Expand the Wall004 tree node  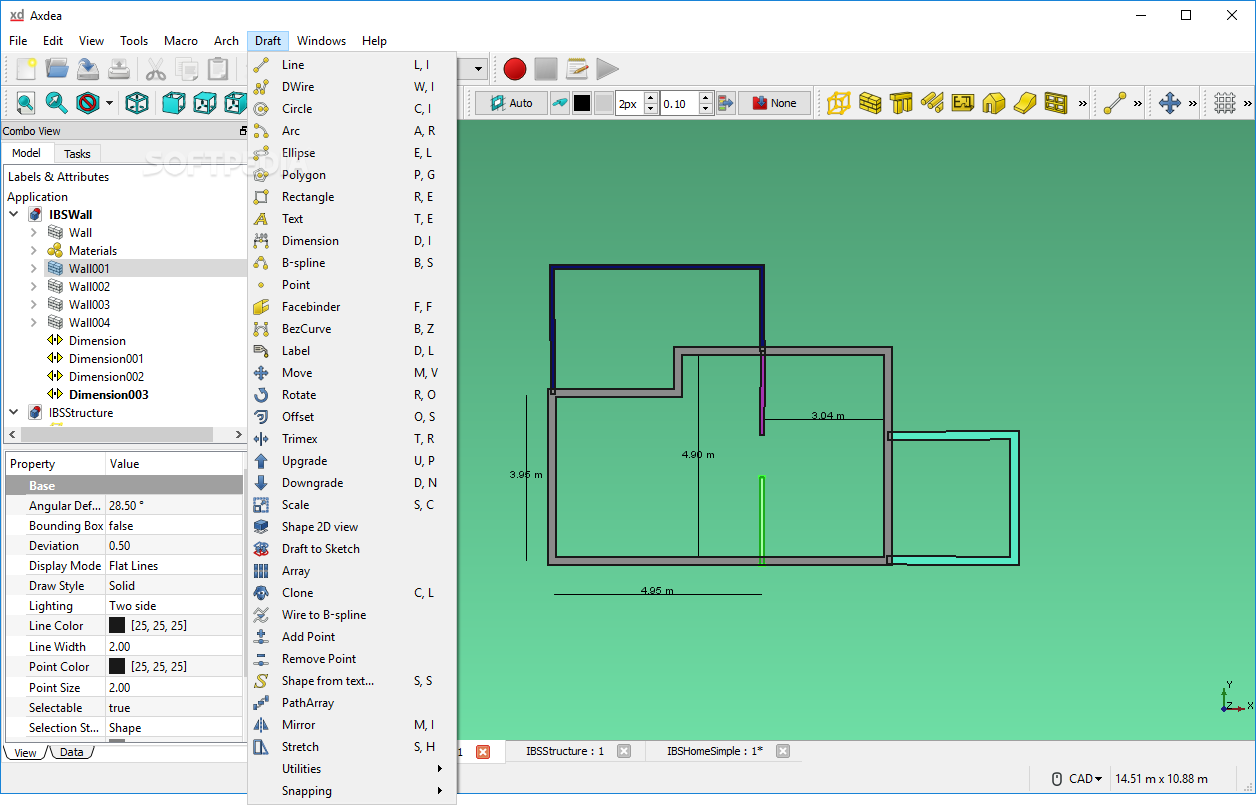click(x=33, y=323)
